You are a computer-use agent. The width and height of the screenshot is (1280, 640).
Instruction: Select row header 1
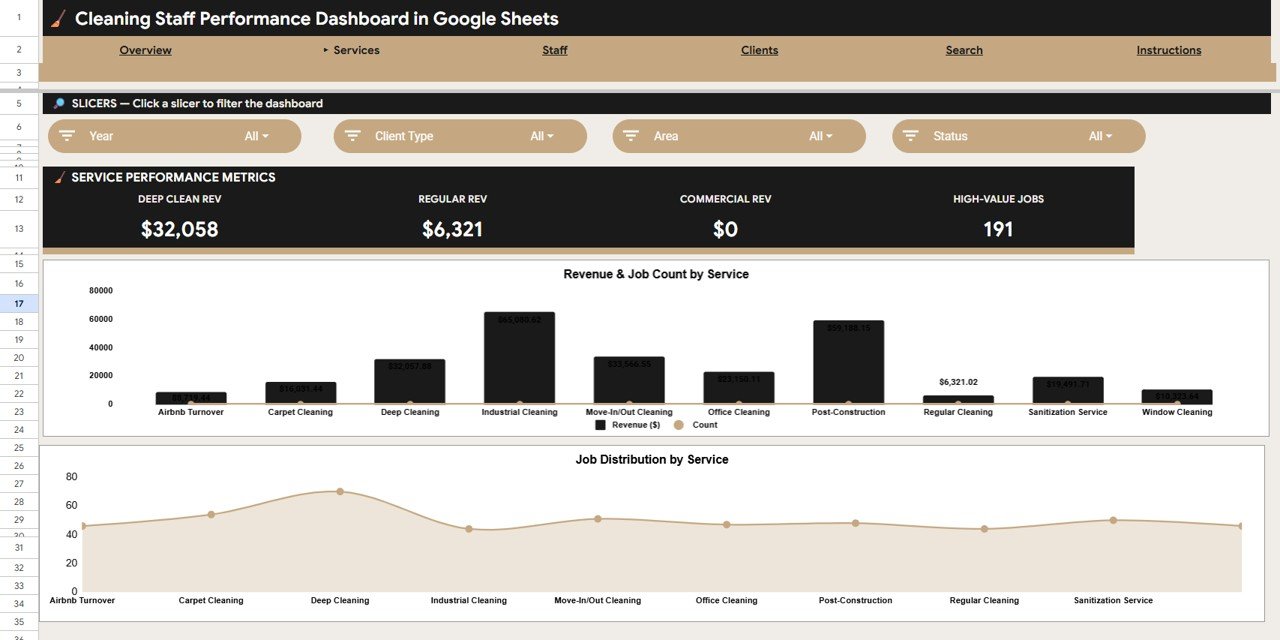point(19,17)
